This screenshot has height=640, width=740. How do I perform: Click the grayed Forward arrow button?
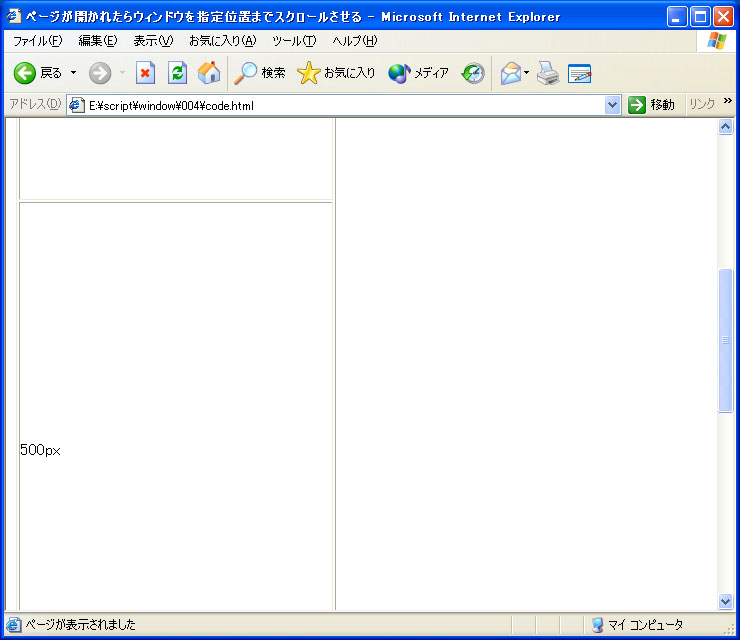click(100, 73)
